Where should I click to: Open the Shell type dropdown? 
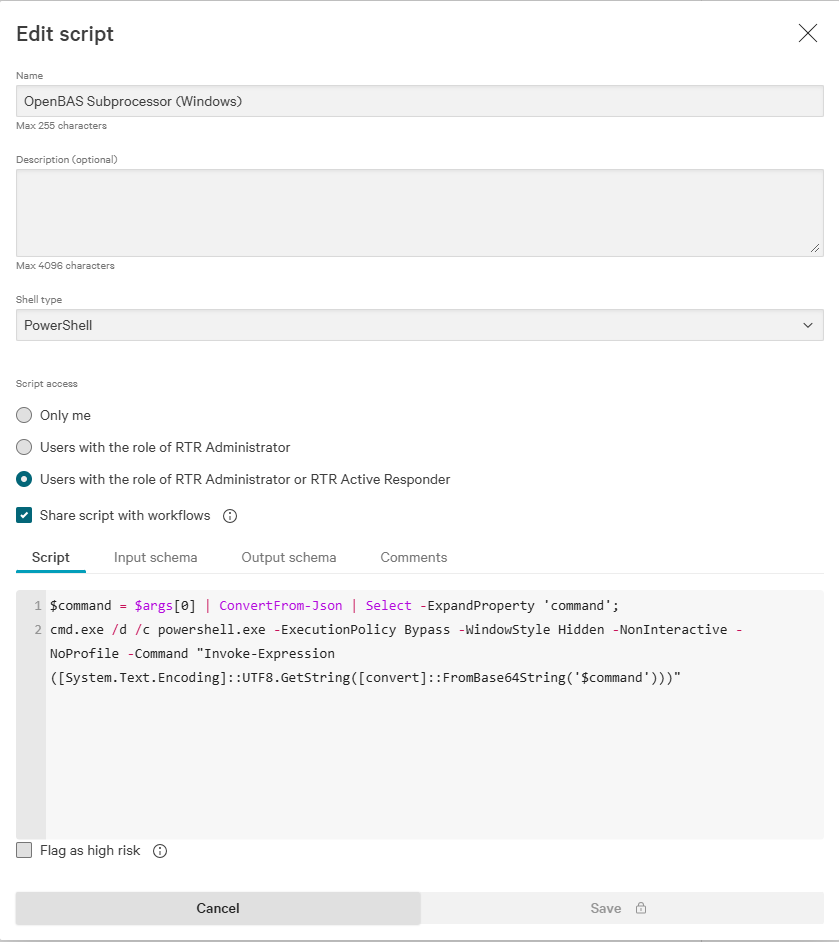point(419,325)
